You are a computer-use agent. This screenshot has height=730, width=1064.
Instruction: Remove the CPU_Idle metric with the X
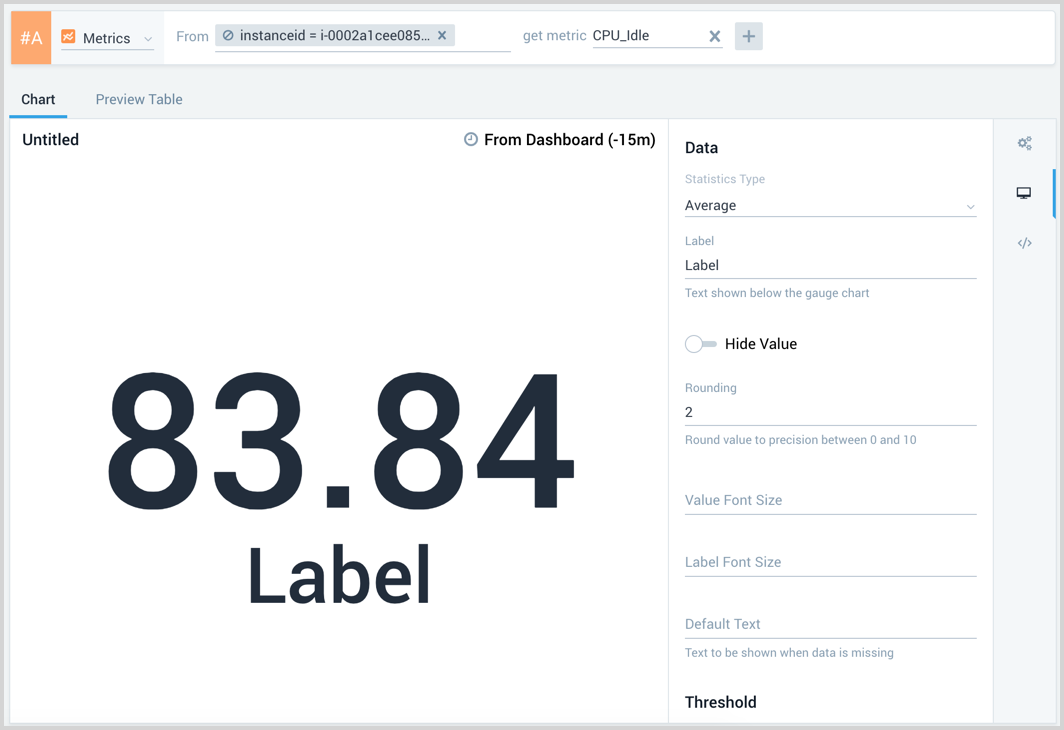pyautogui.click(x=715, y=35)
